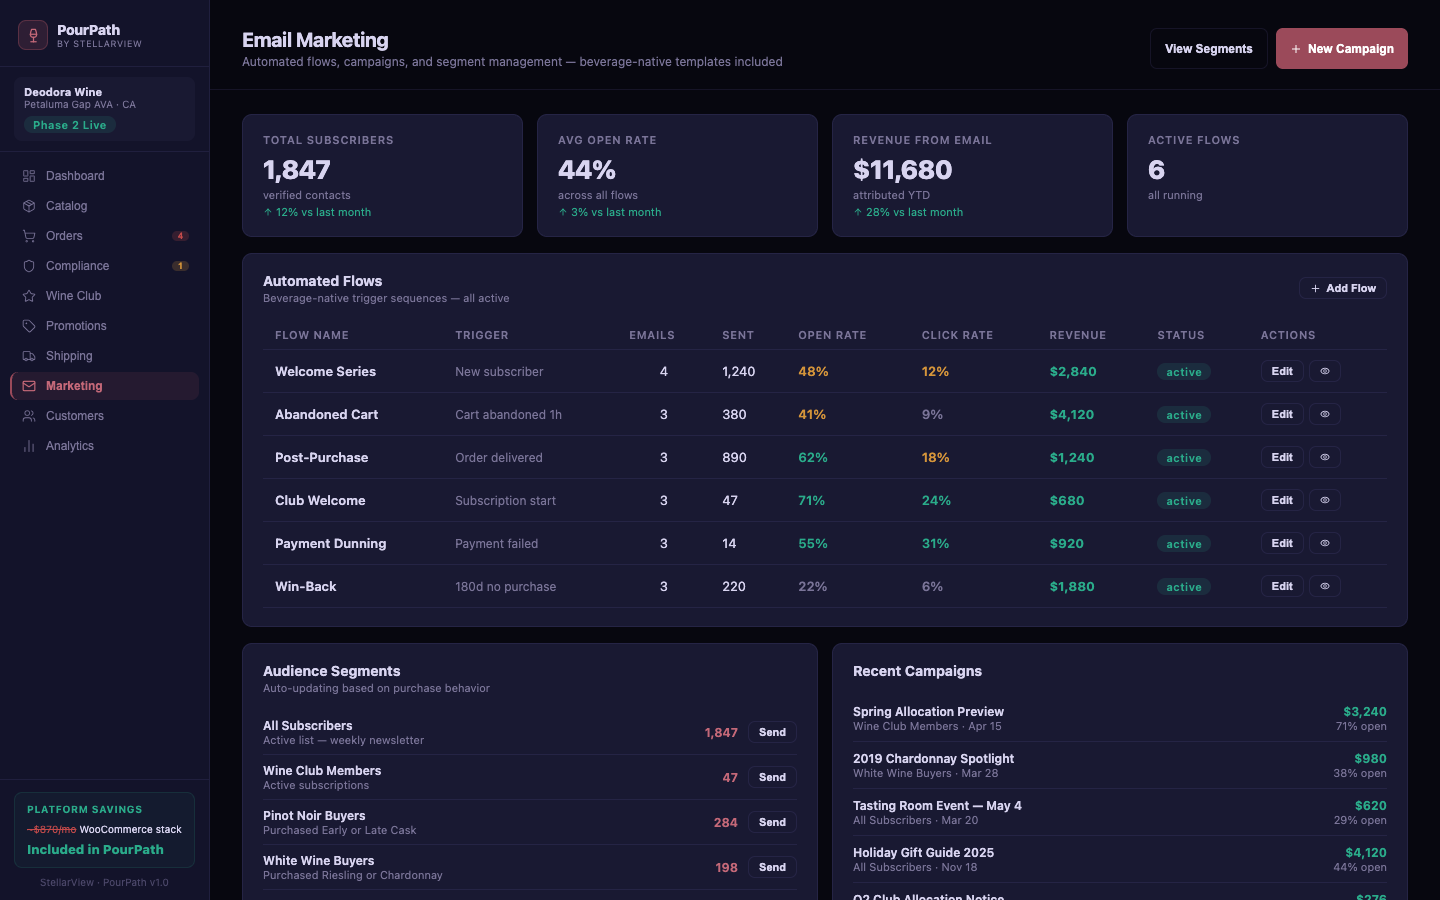Open the Spring Allocation Preview campaign
Viewport: 1440px width, 900px height.
click(928, 712)
